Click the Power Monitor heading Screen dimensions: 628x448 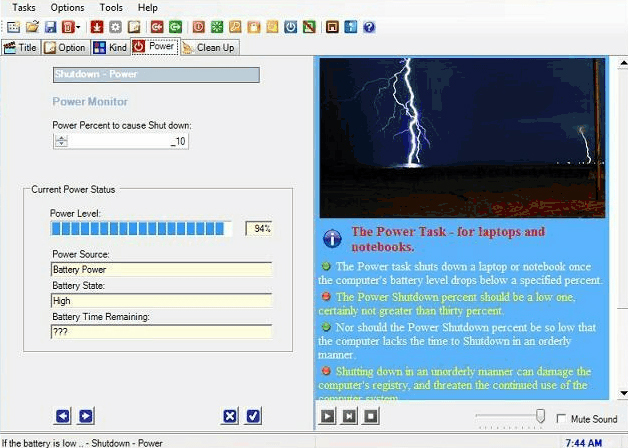90,102
